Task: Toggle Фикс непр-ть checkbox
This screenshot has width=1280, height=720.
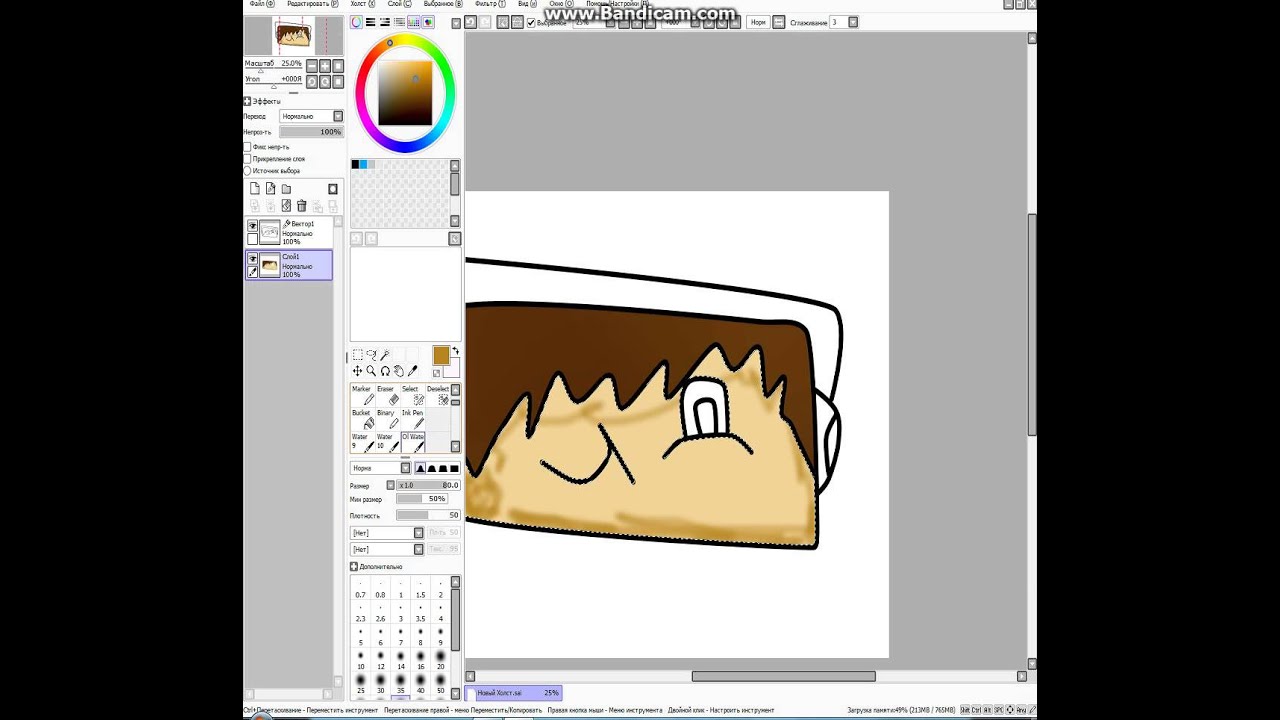Action: pos(248,147)
